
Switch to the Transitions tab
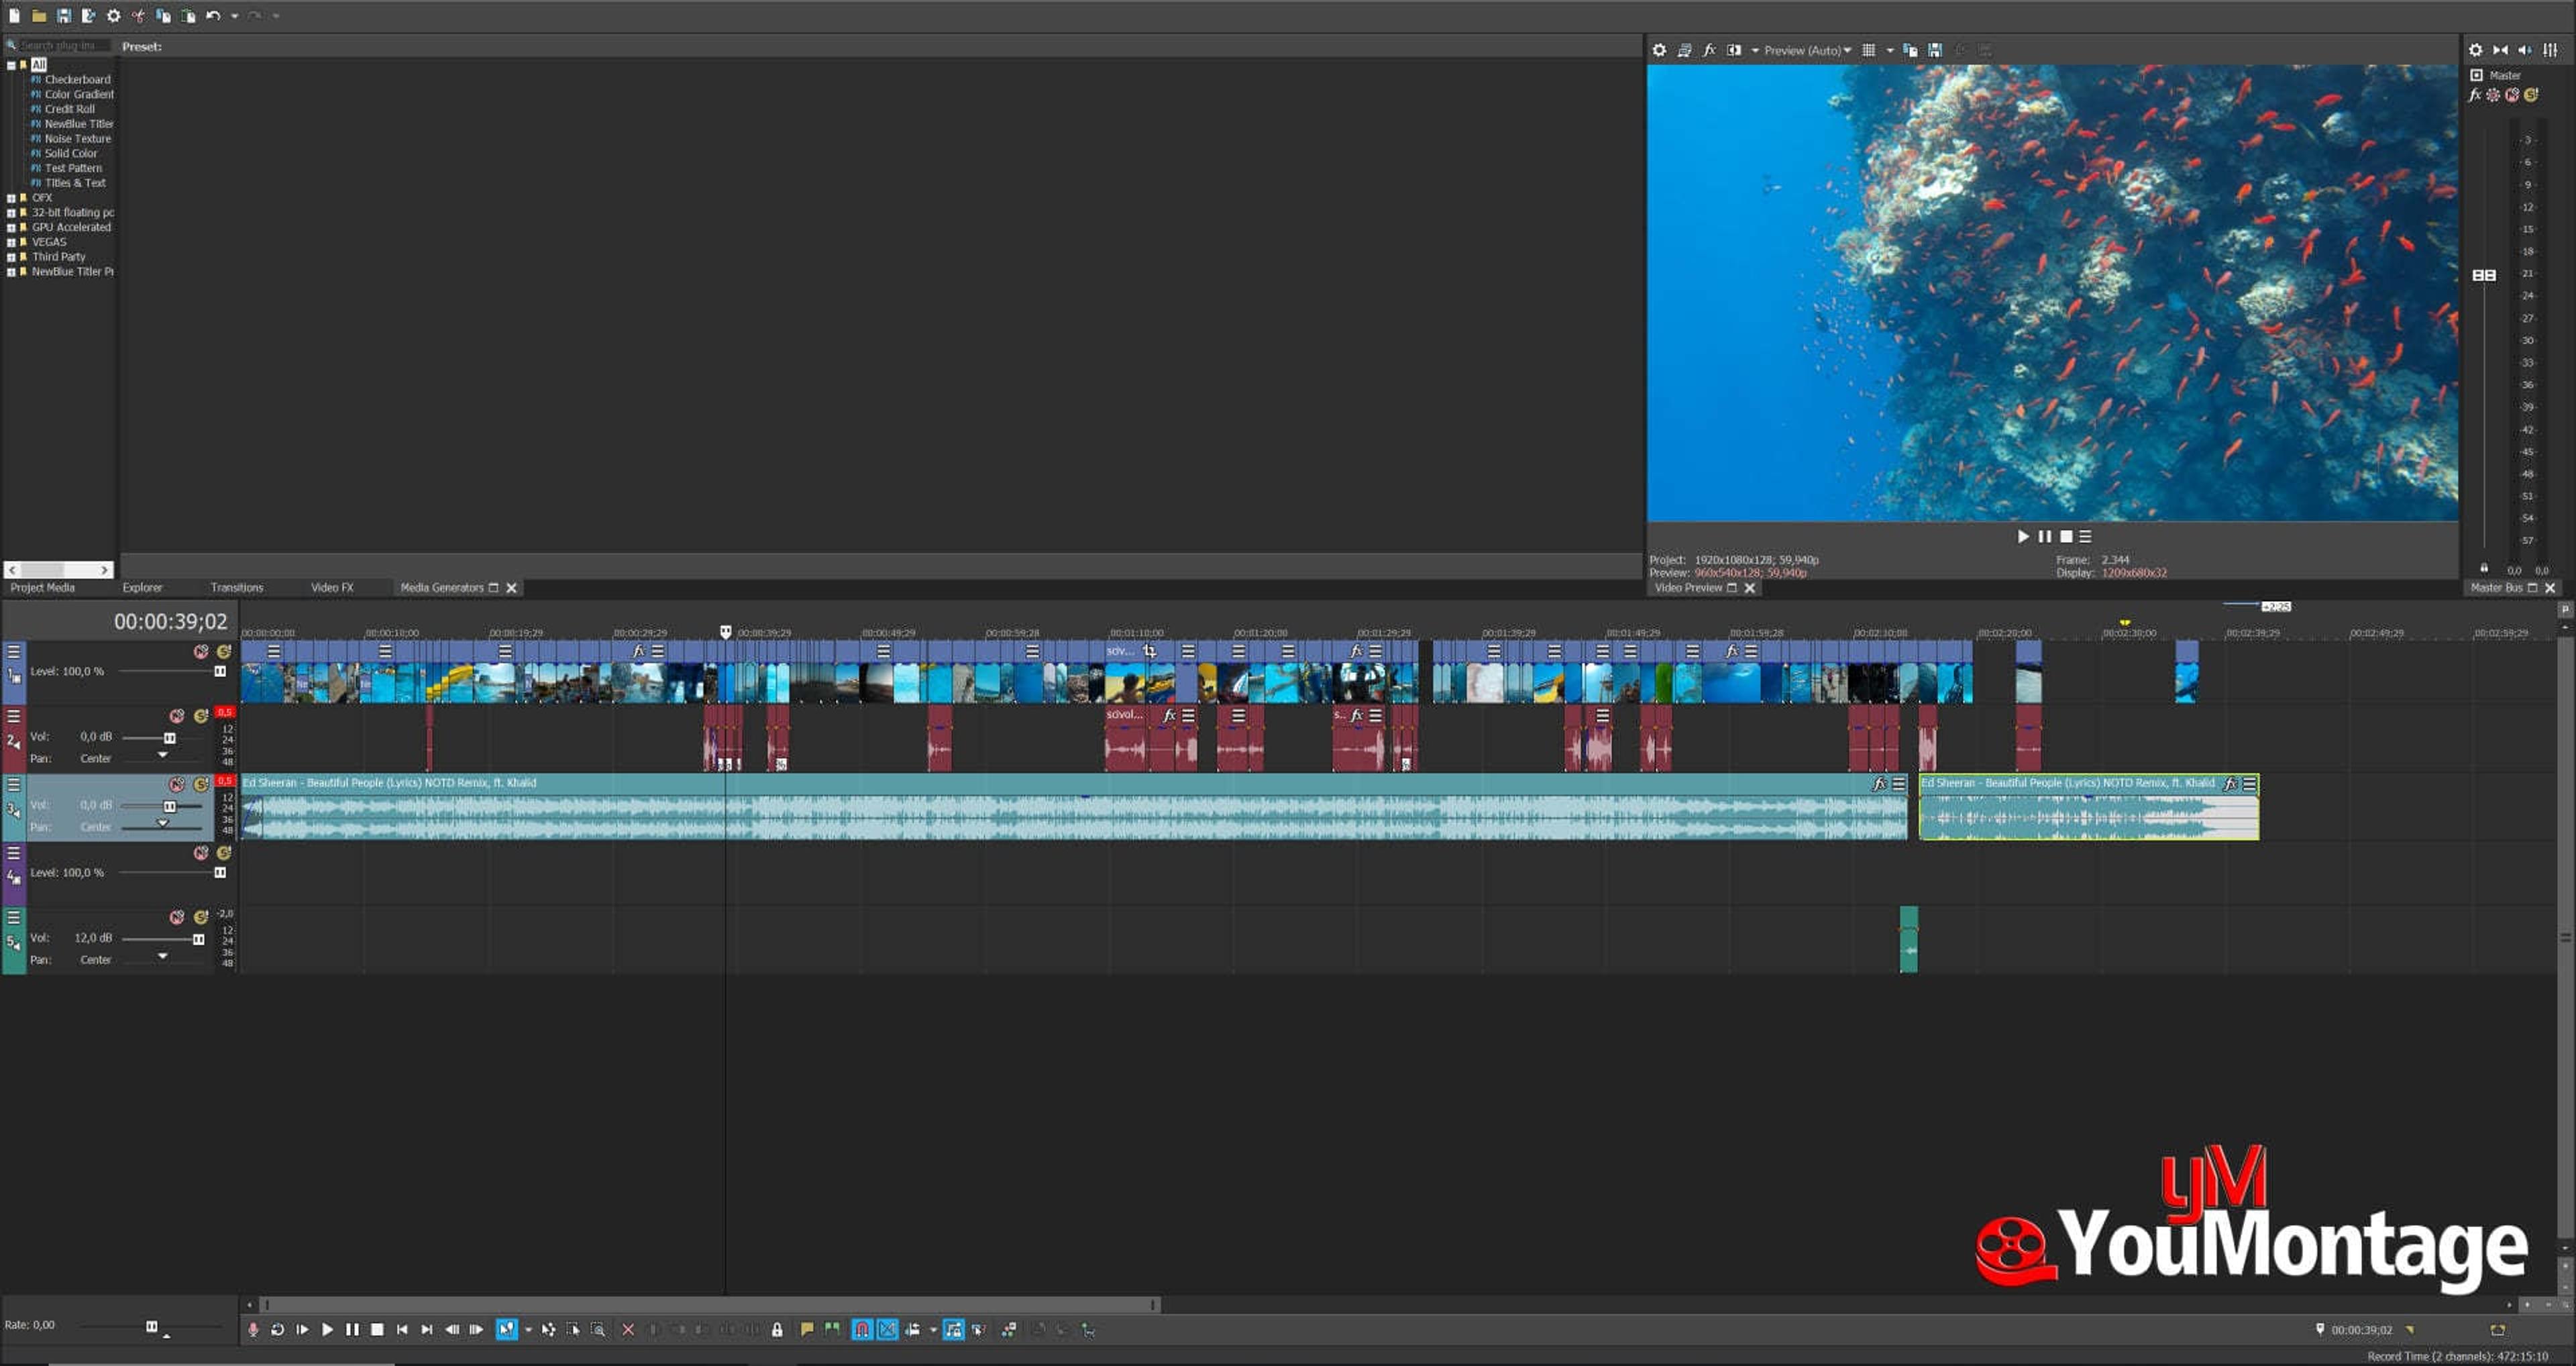[x=237, y=588]
